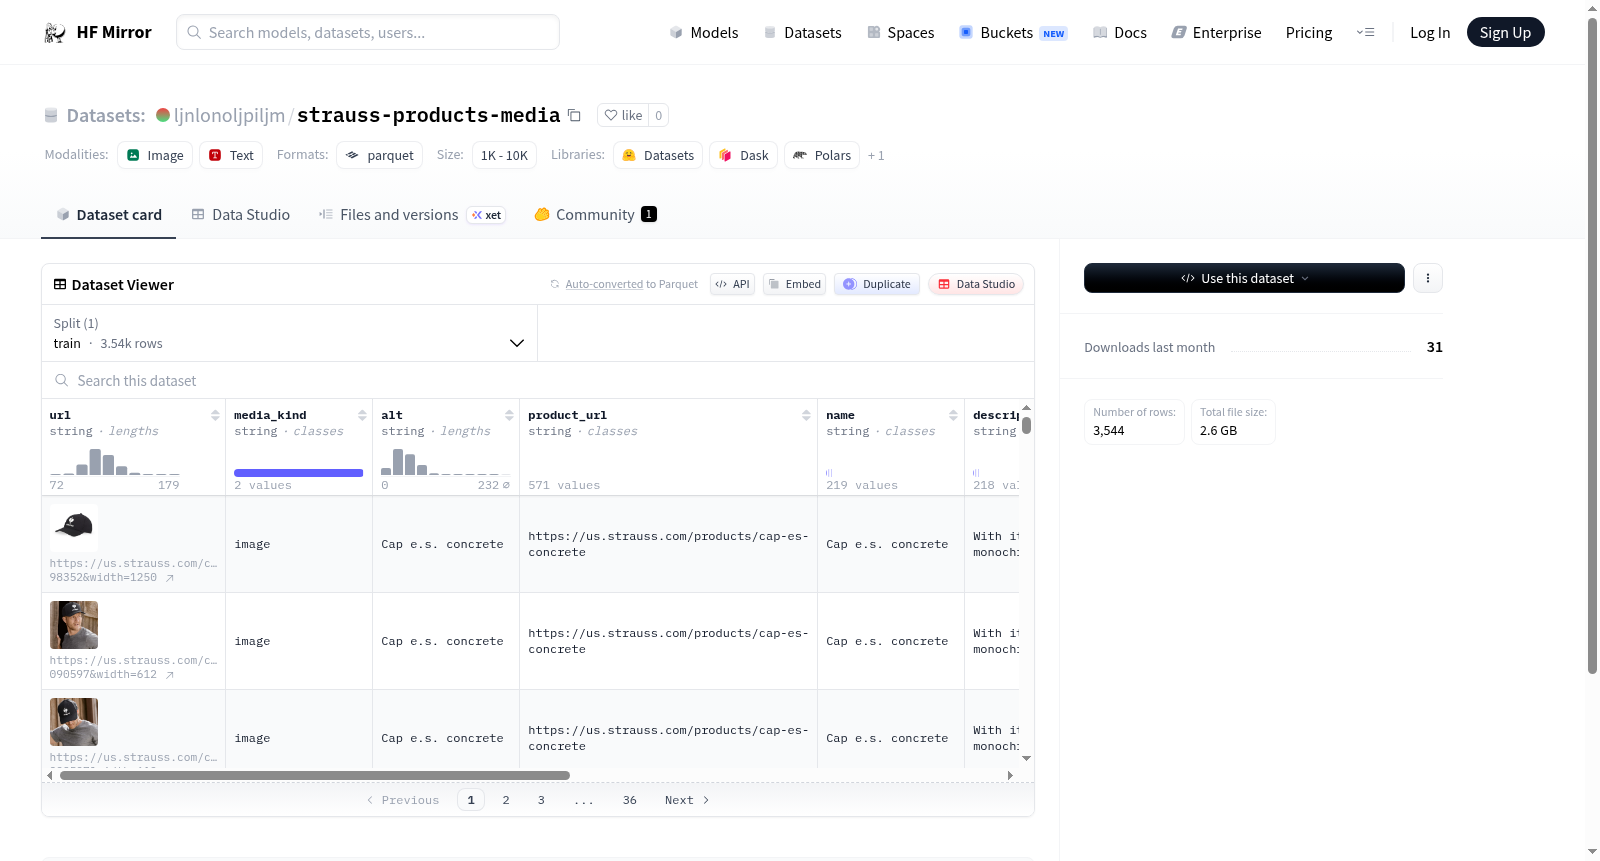The image size is (1600, 861).
Task: Click the Polars library tag
Action: pos(822,155)
